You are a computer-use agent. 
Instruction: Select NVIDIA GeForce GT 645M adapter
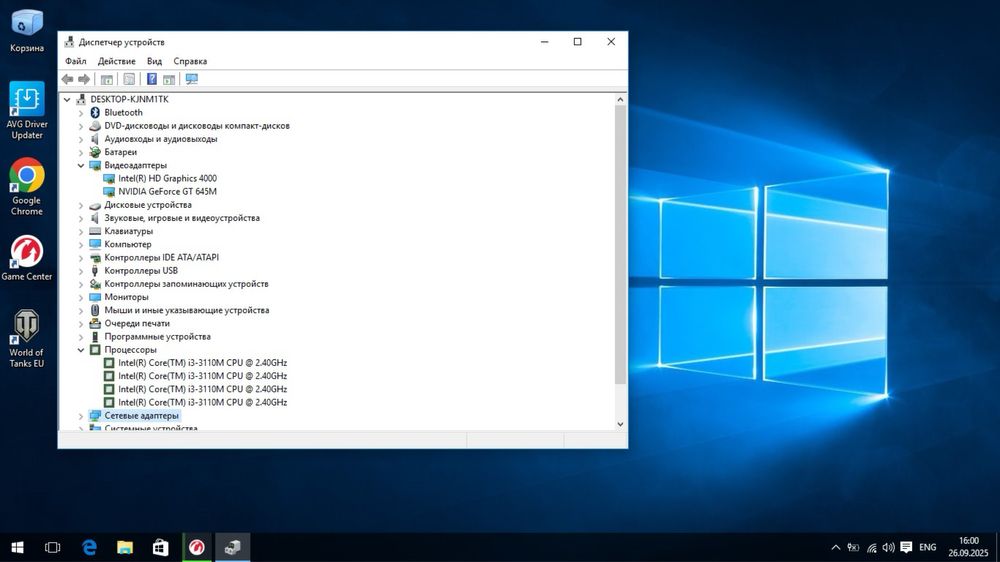(x=167, y=191)
